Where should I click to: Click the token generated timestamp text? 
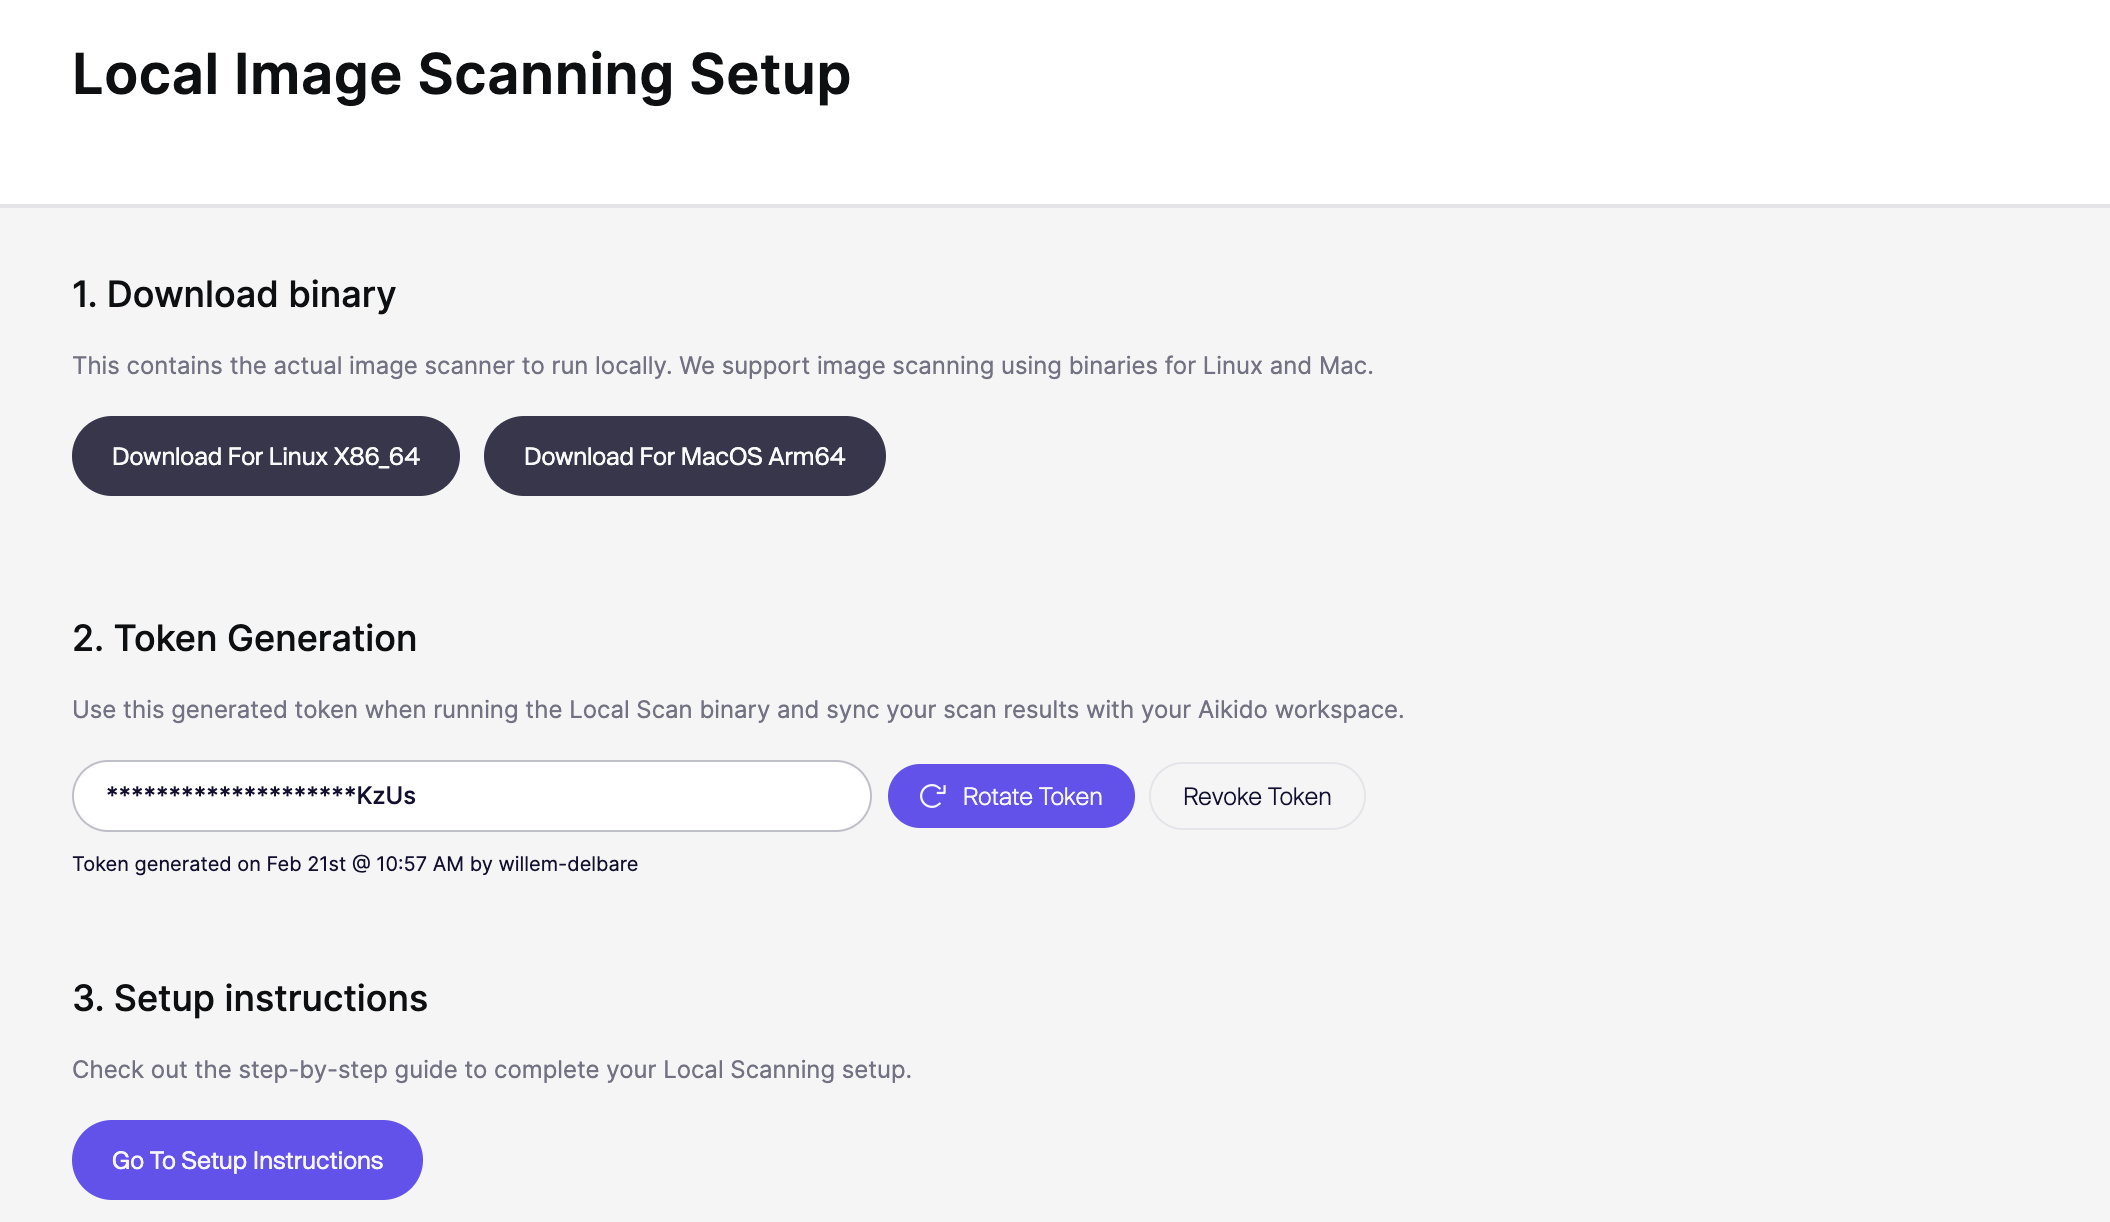pos(355,864)
